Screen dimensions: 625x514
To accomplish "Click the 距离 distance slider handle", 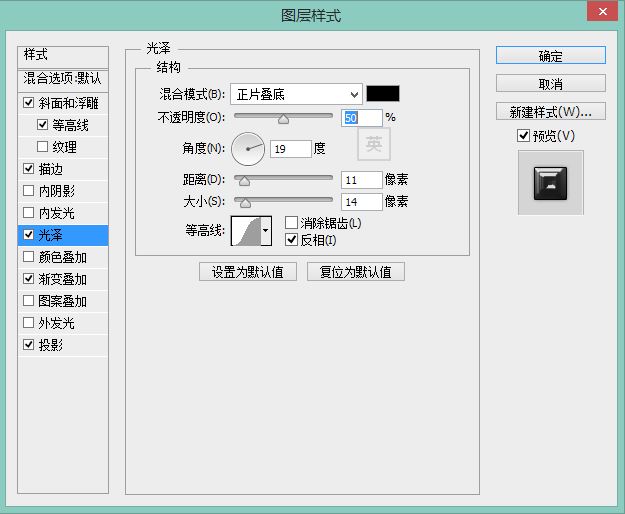I will 244,181.
